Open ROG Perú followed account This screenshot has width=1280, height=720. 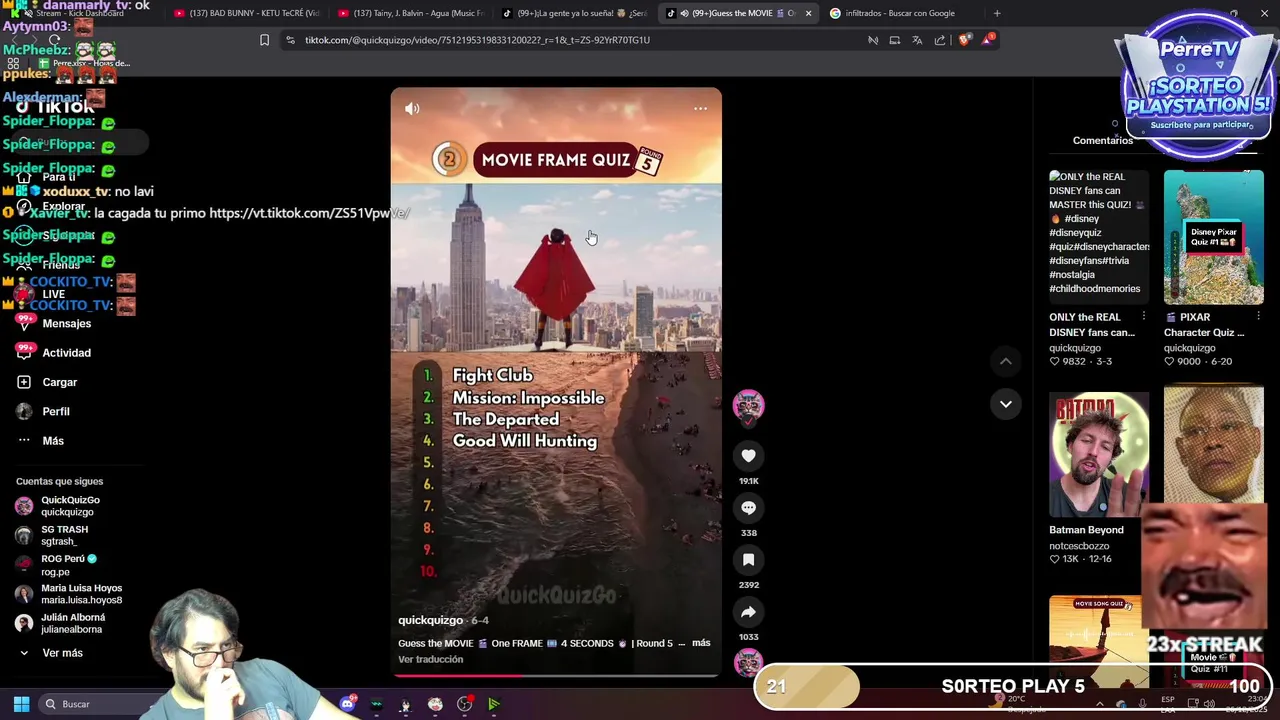coord(68,565)
